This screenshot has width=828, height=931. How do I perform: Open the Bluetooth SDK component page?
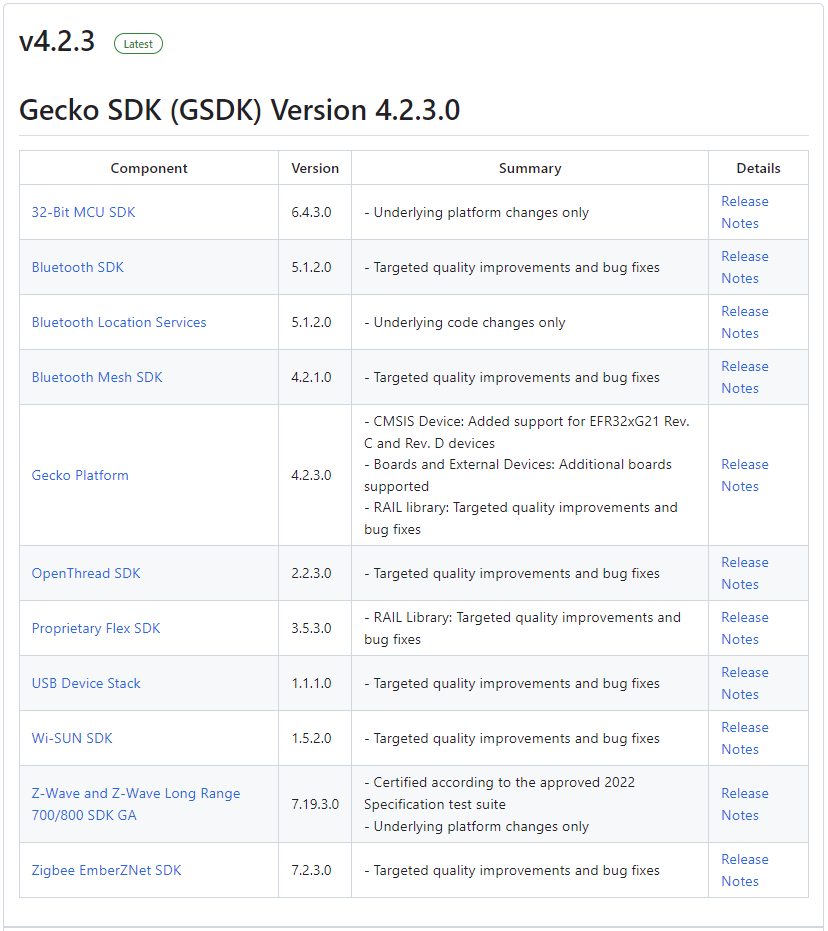pyautogui.click(x=77, y=267)
